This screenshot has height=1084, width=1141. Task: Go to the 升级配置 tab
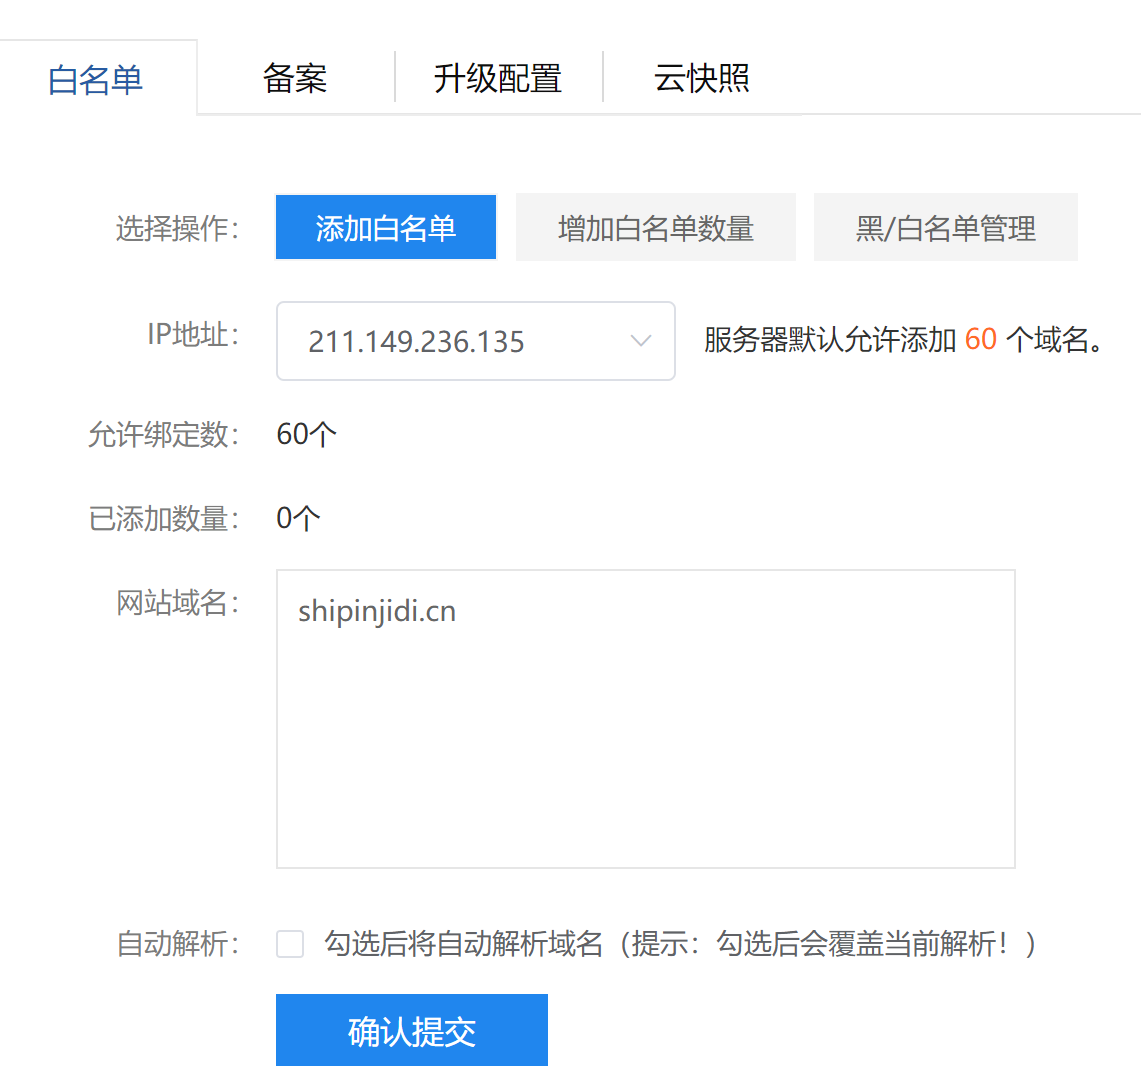coord(498,78)
